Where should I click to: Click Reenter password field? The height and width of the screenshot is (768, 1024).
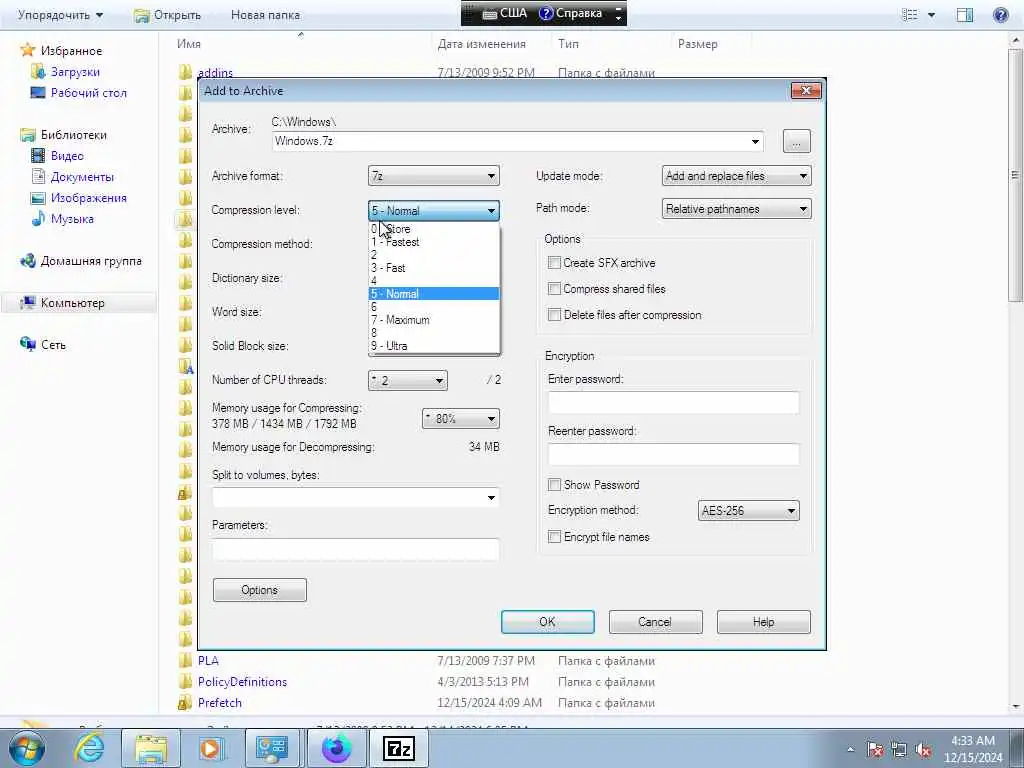pos(673,455)
